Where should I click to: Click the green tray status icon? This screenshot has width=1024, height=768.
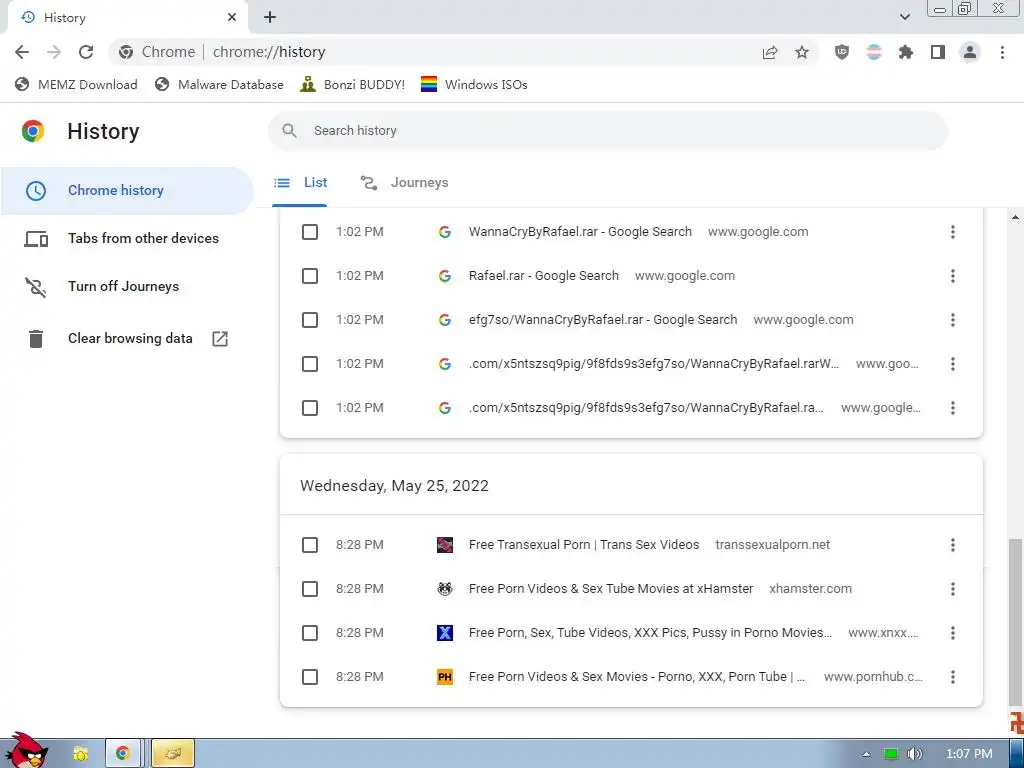pyautogui.click(x=891, y=754)
